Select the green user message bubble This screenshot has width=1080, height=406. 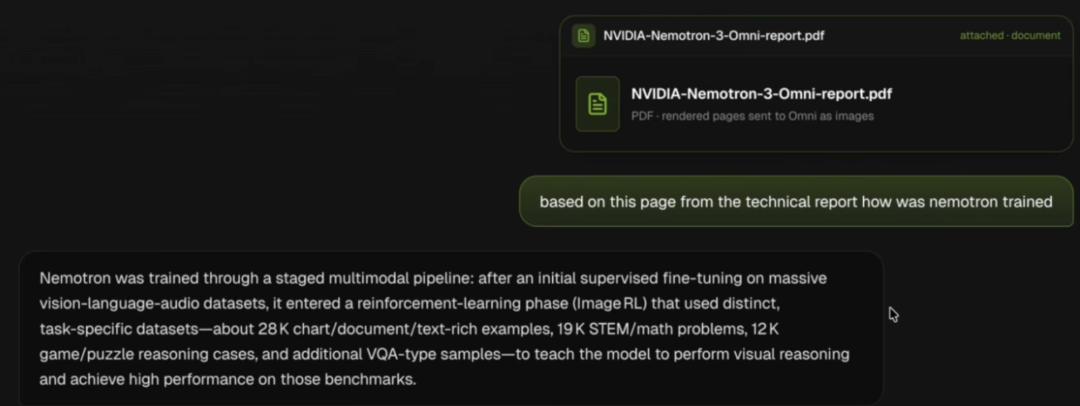pos(796,202)
